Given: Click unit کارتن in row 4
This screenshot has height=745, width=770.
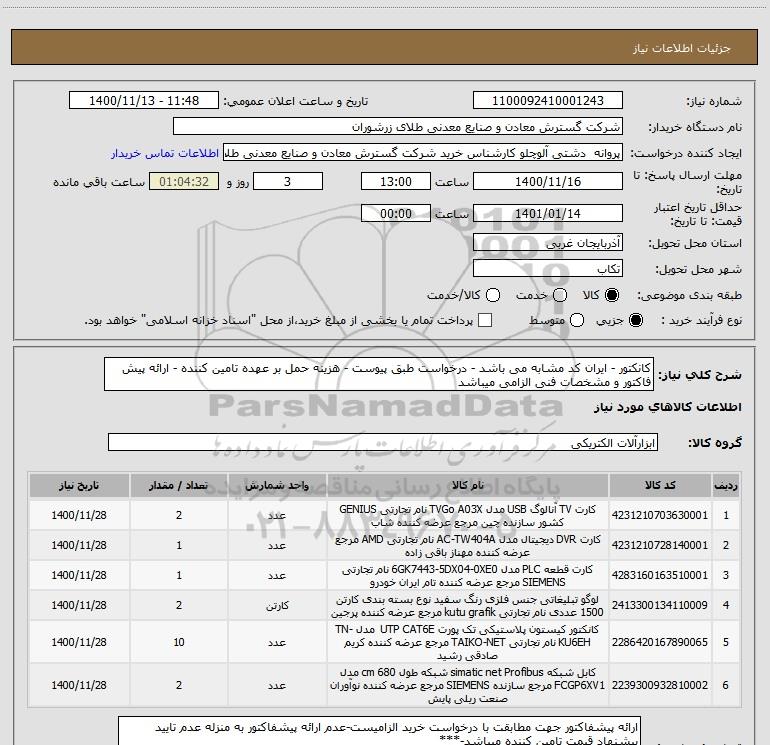Looking at the screenshot, I should point(277,606).
